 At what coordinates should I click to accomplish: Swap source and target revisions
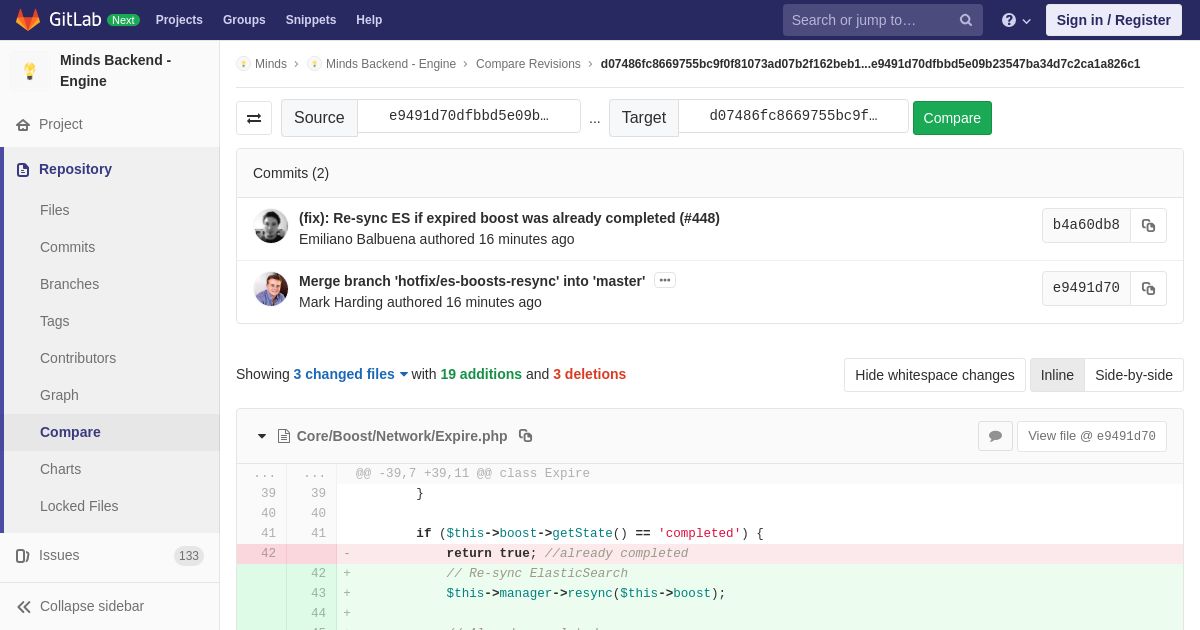click(254, 118)
